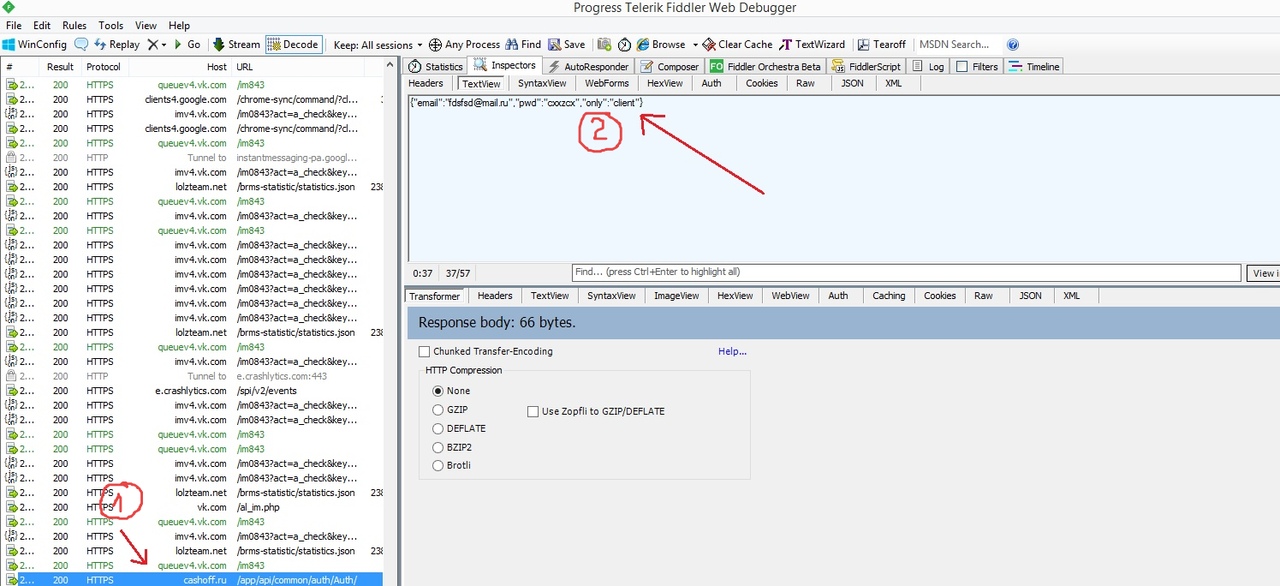Click the Replay toolbar button
1280x586 pixels.
(x=117, y=45)
